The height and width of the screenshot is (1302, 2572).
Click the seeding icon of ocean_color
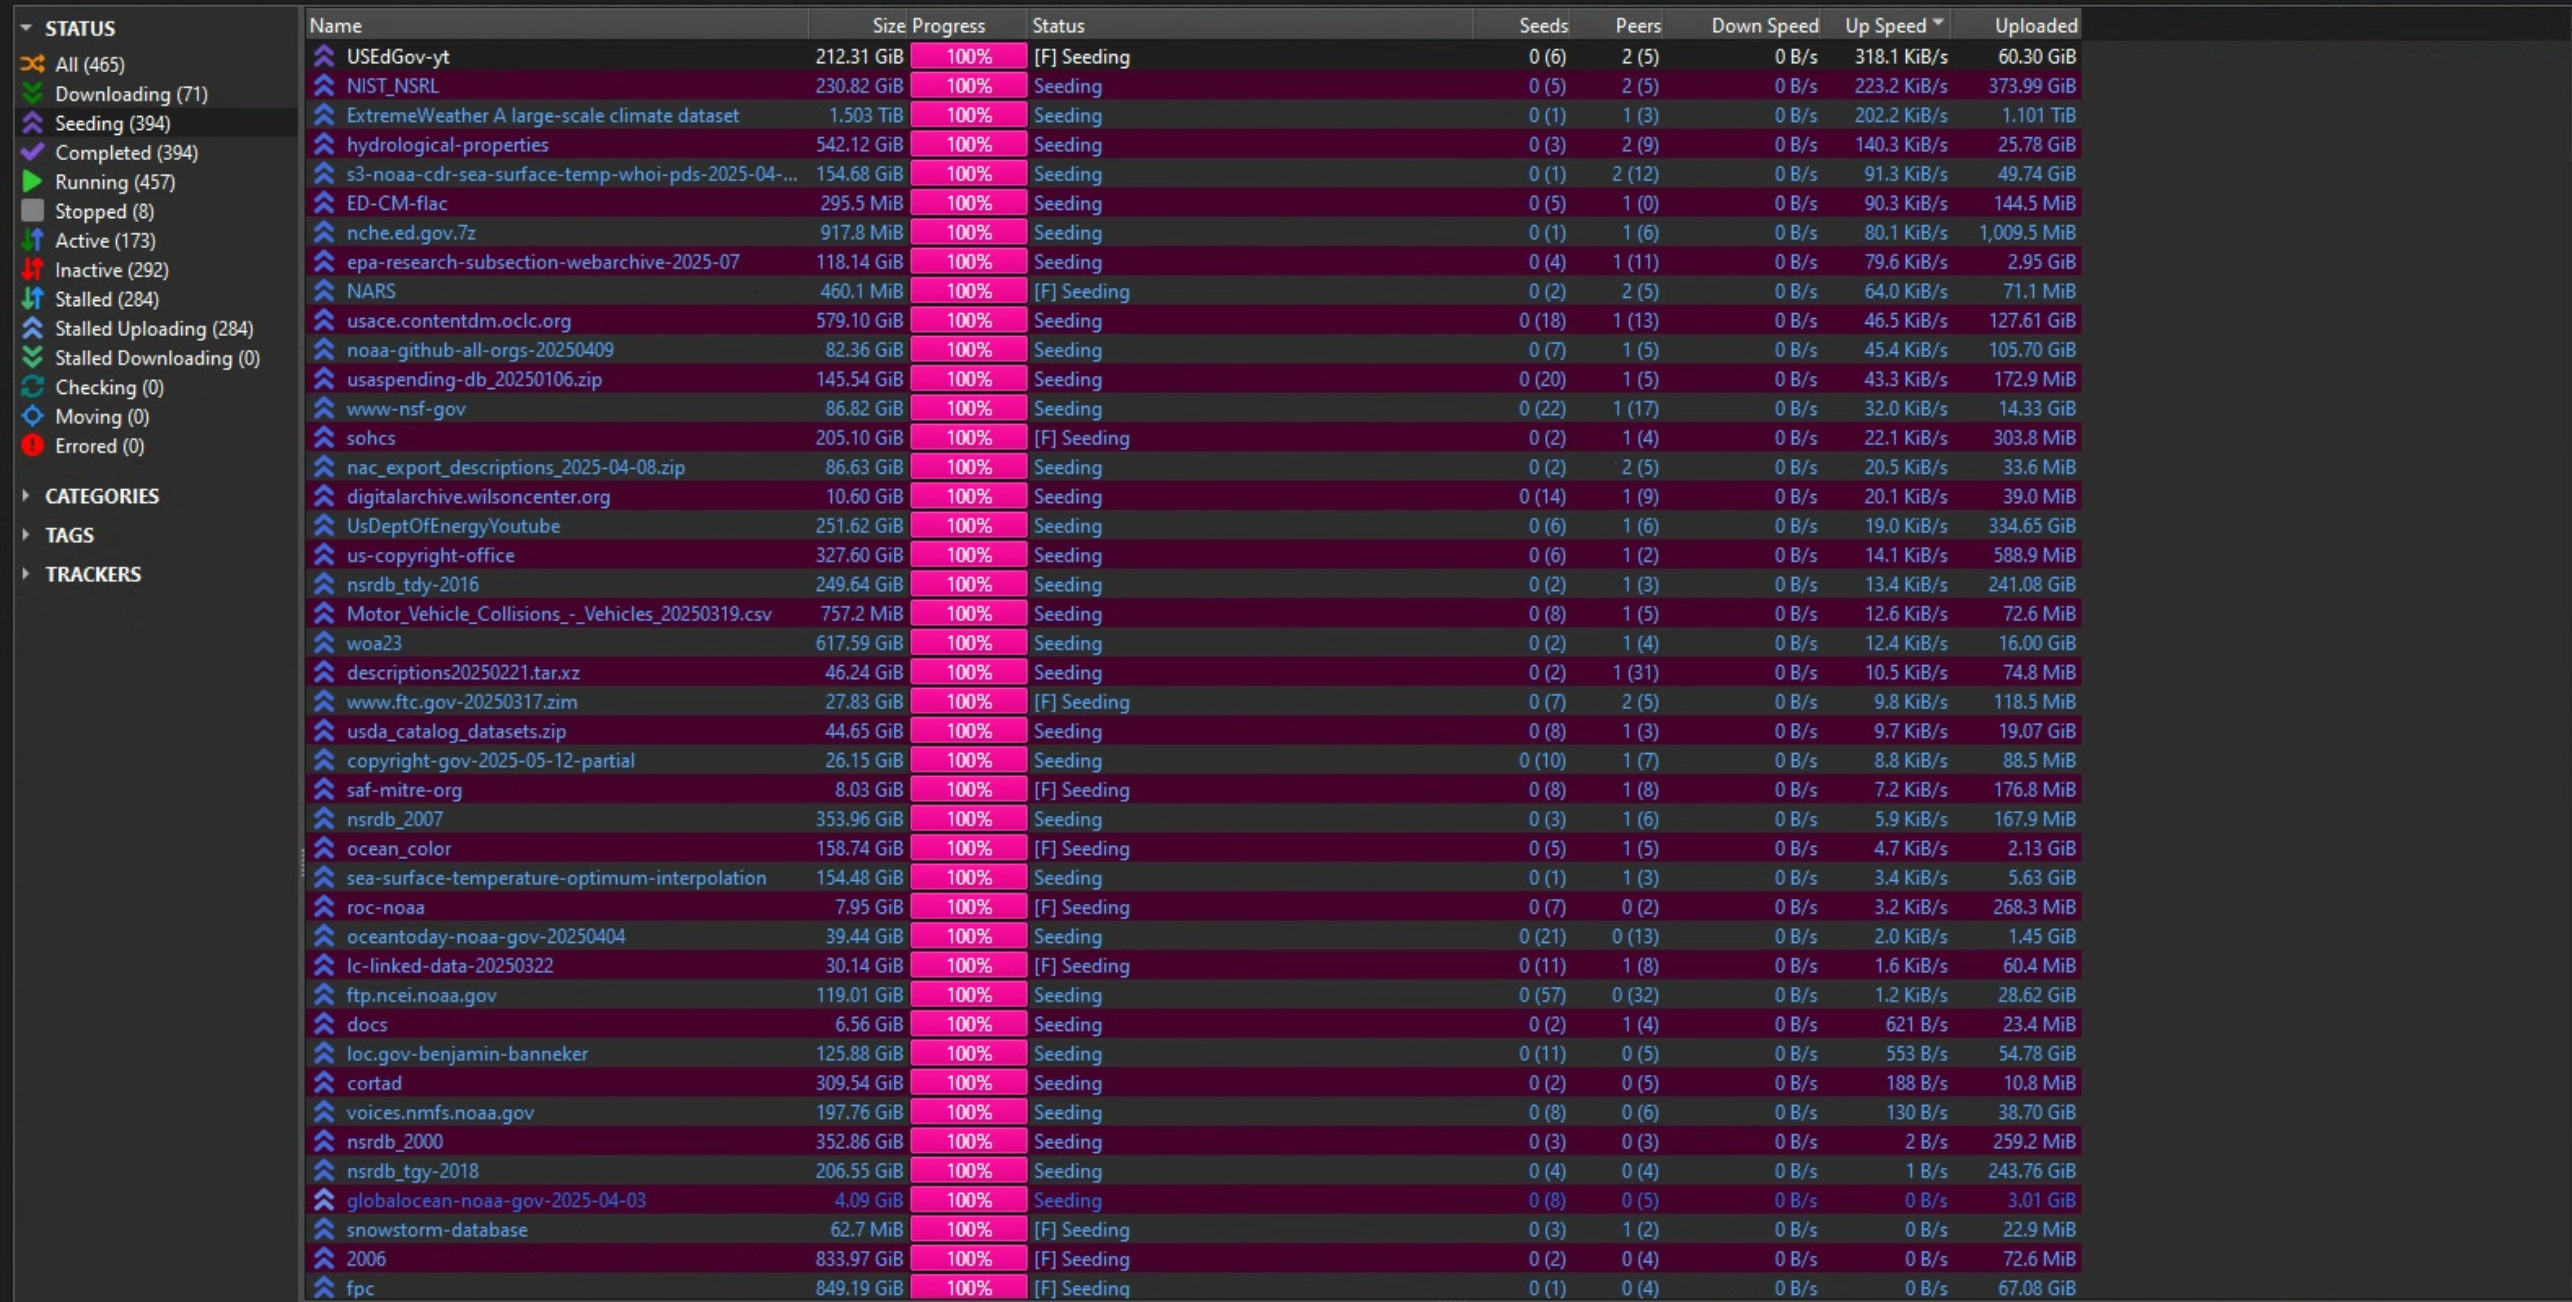click(x=324, y=848)
